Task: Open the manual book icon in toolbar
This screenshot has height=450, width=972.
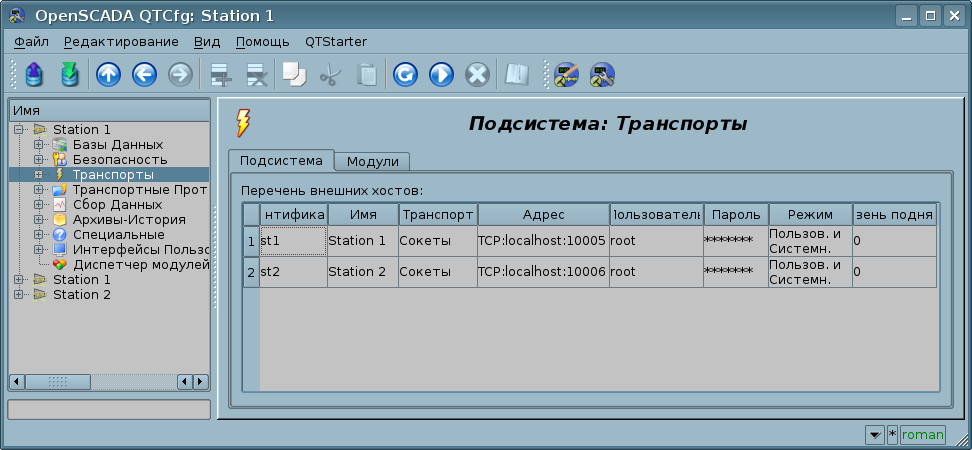Action: point(516,75)
